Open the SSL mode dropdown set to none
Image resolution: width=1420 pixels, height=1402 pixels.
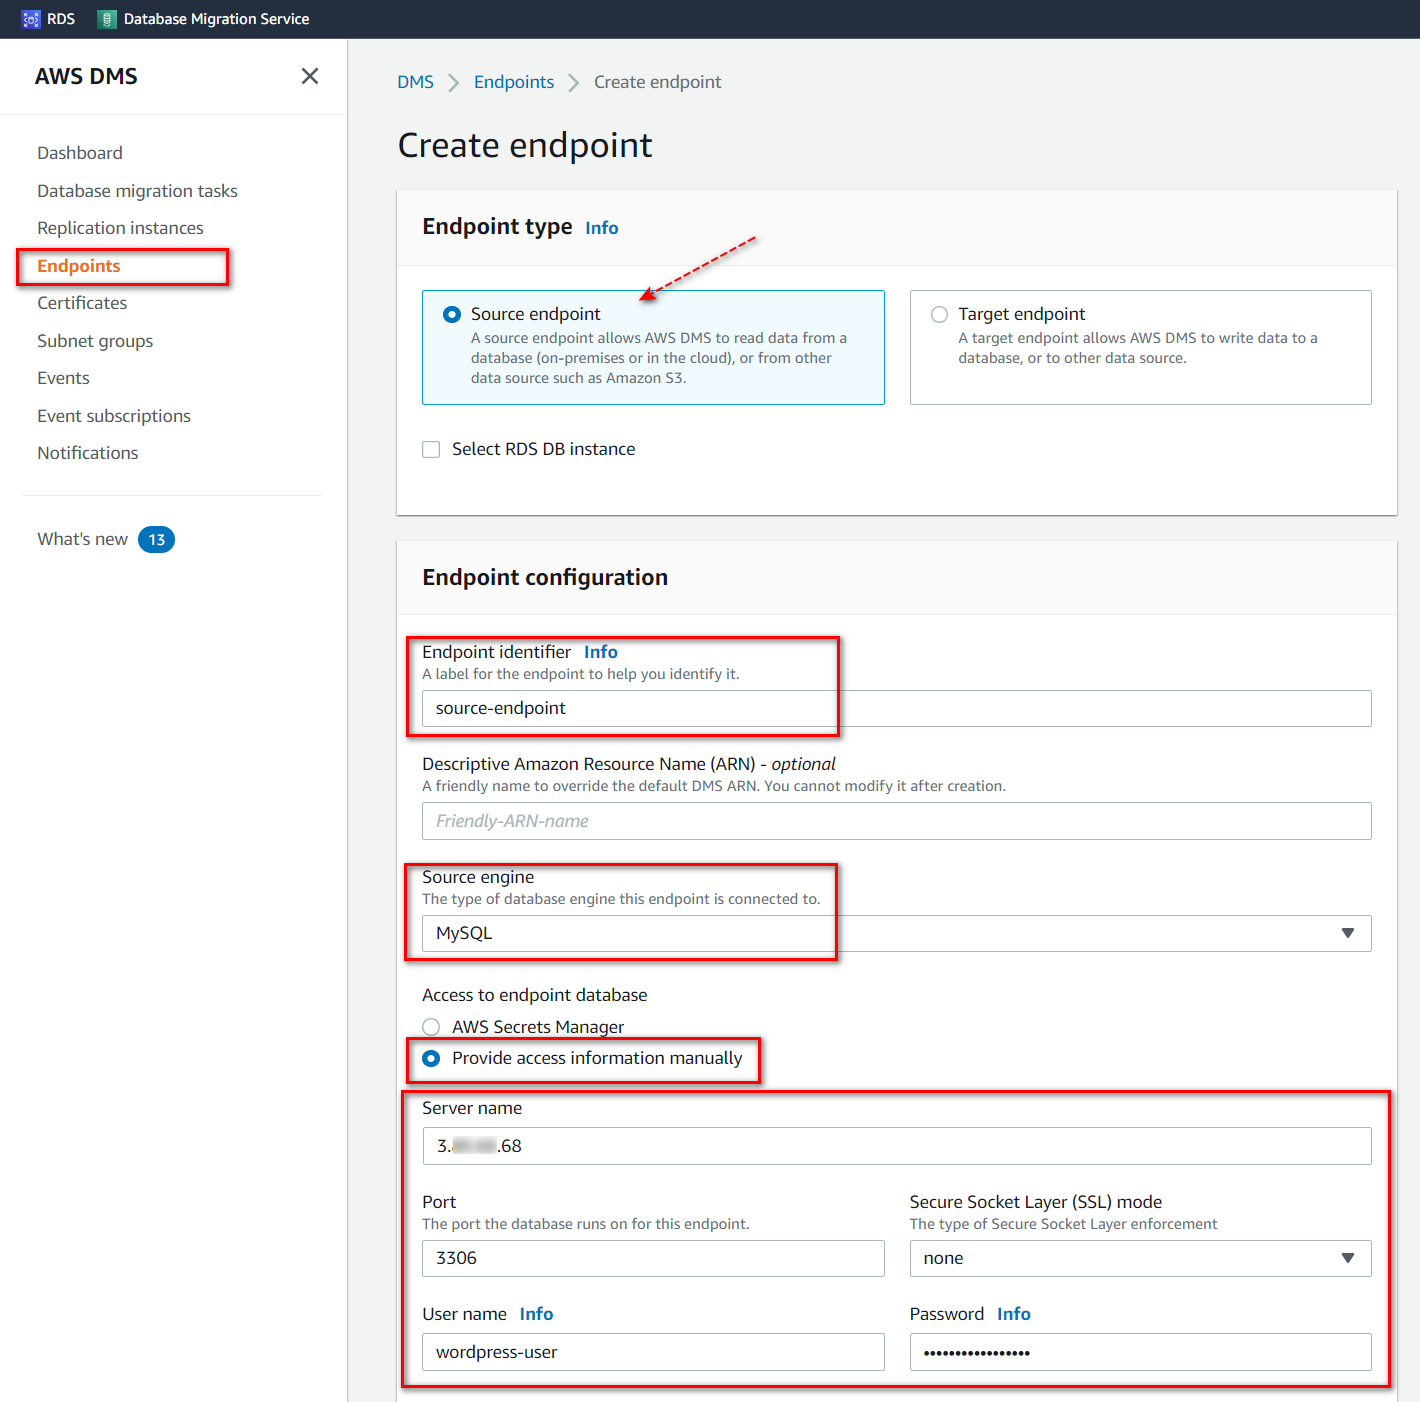1141,1258
